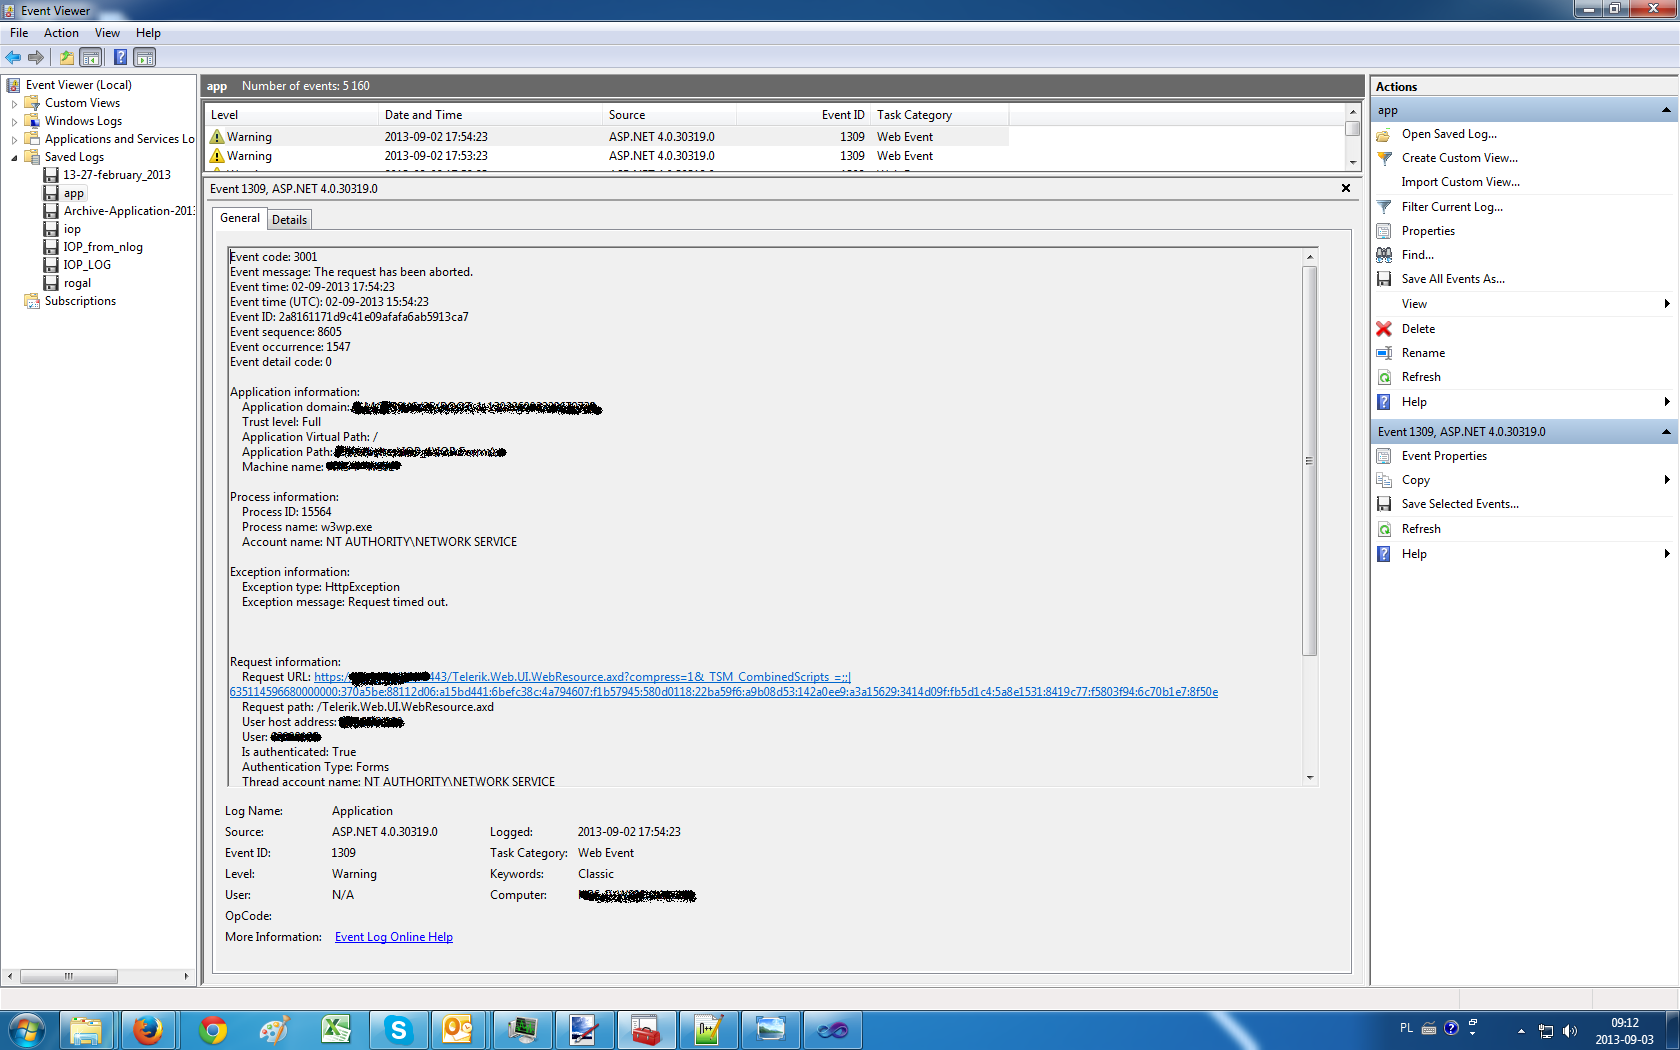Click the Forward arrow toolbar icon
This screenshot has height=1050, width=1680.
tap(36, 57)
